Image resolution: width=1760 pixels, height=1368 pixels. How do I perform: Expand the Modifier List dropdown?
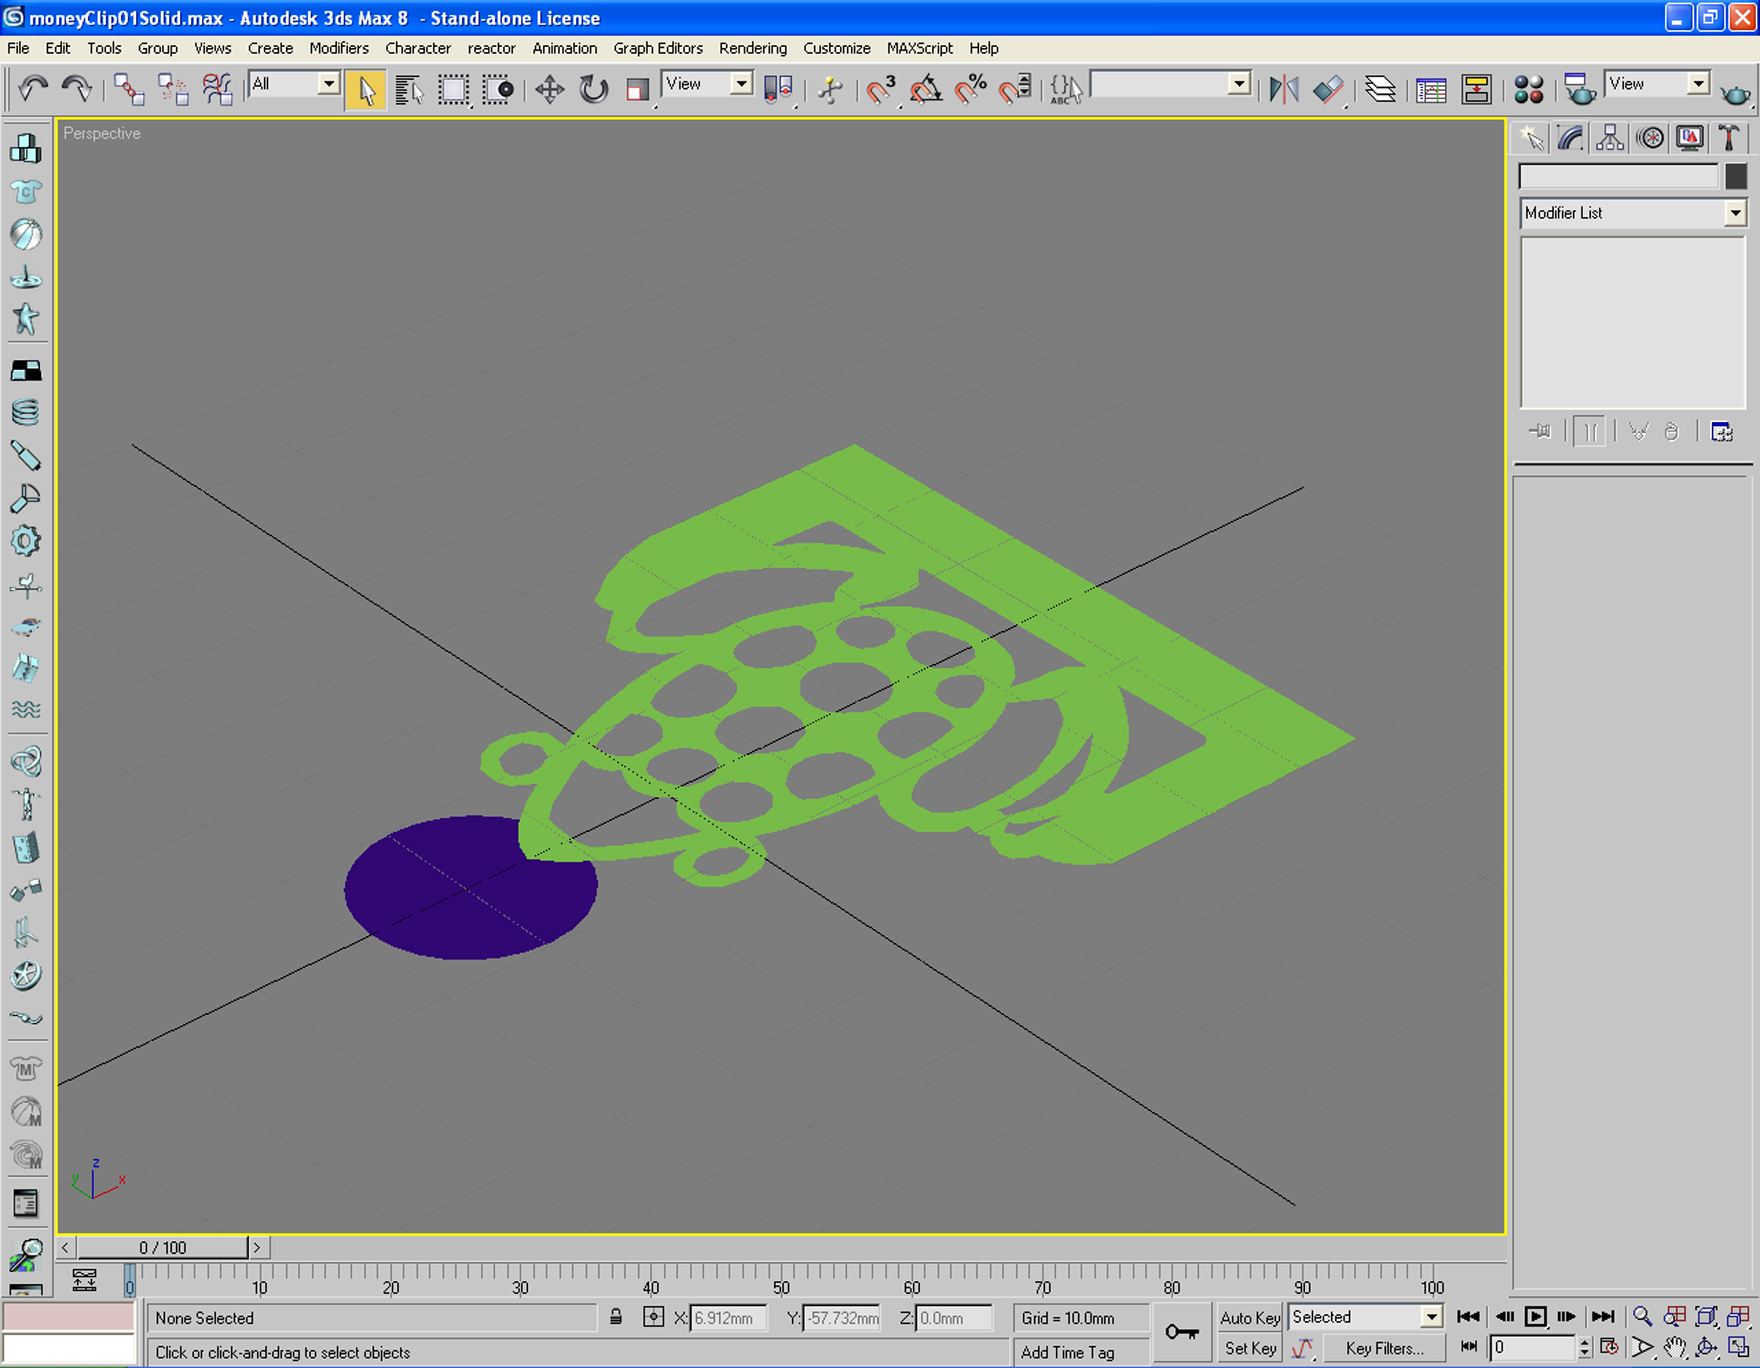pos(1632,213)
